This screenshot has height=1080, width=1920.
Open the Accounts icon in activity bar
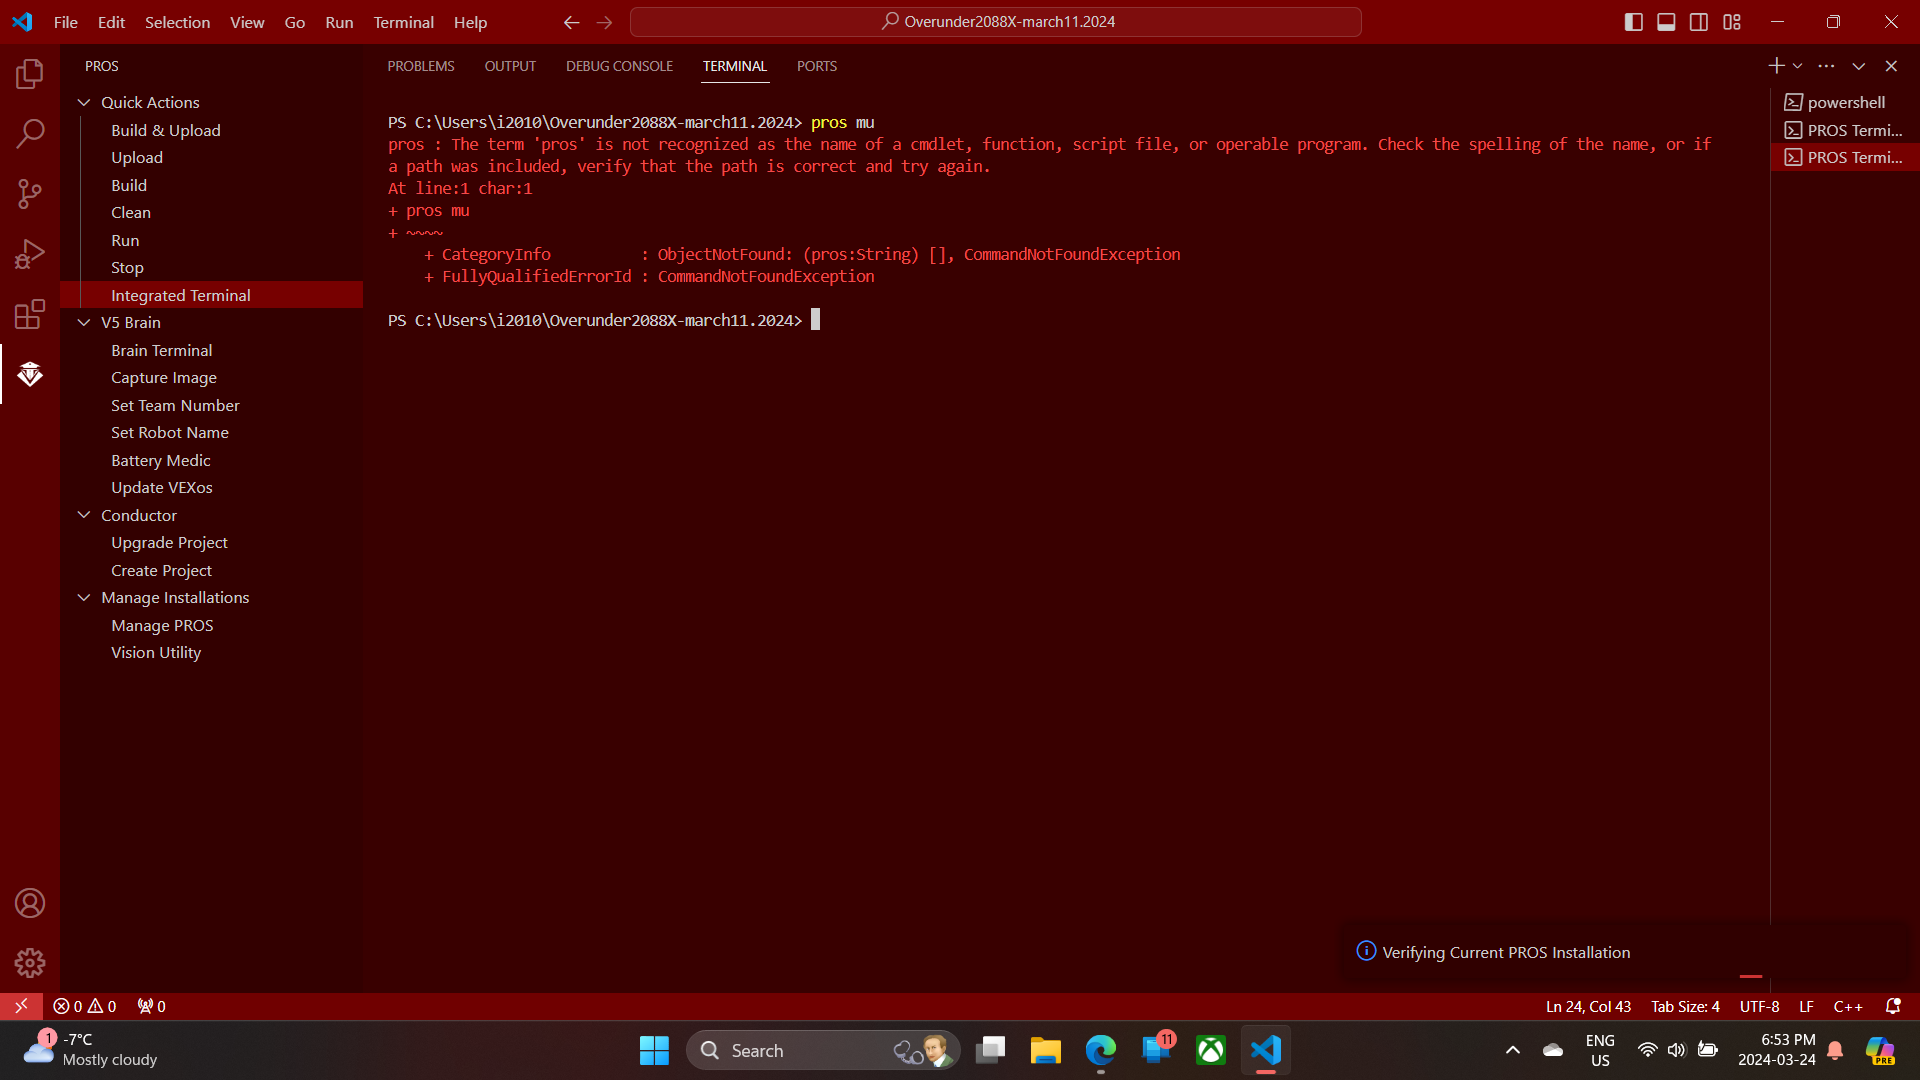point(30,903)
